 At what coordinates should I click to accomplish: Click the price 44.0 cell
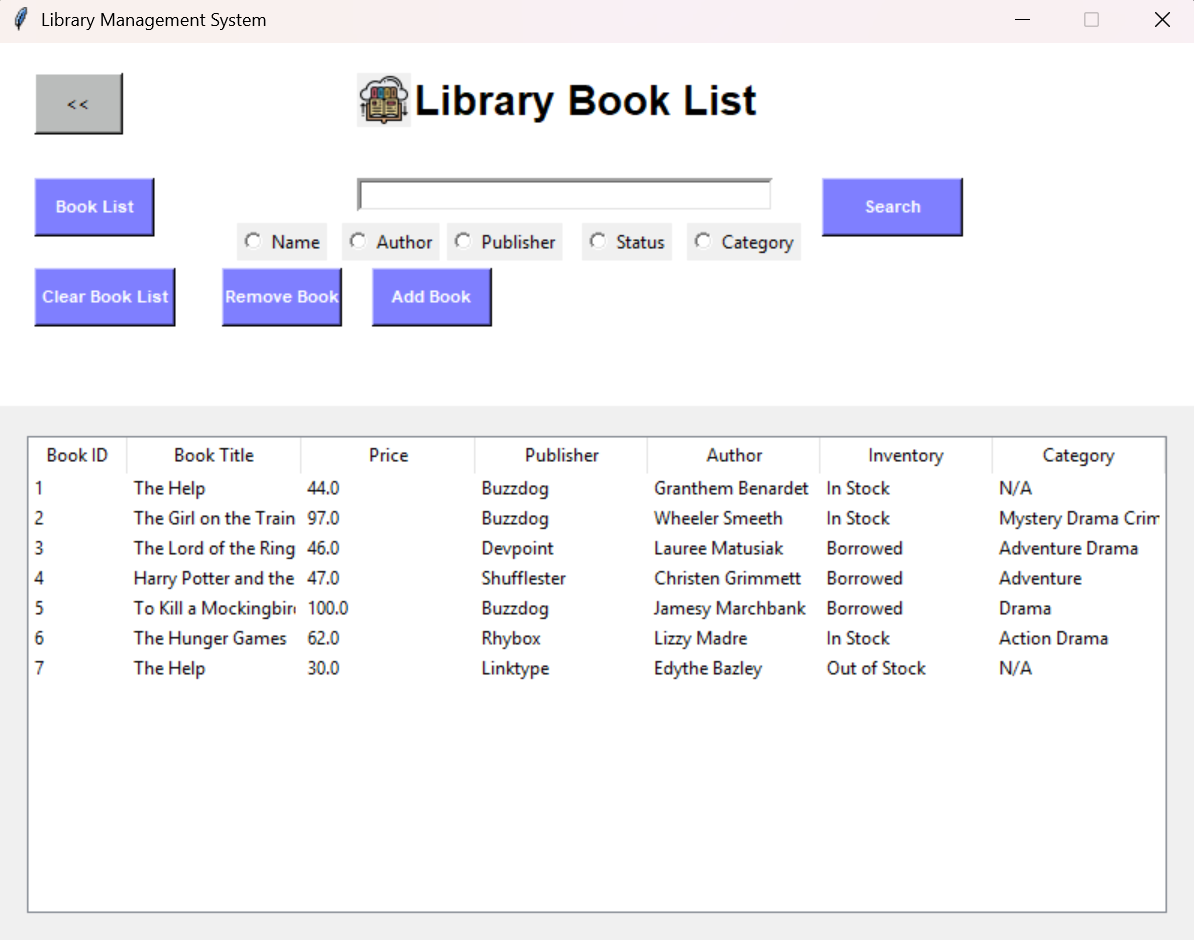(324, 488)
